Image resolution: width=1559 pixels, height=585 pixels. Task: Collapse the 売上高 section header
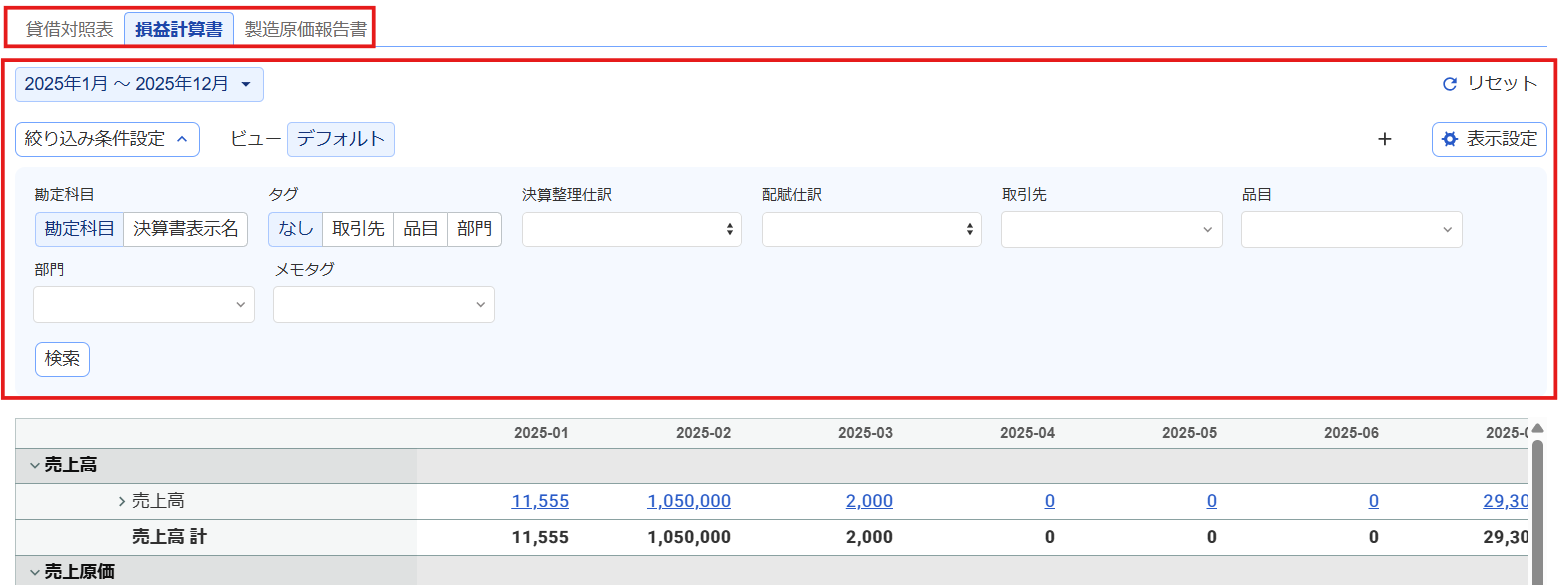point(35,465)
